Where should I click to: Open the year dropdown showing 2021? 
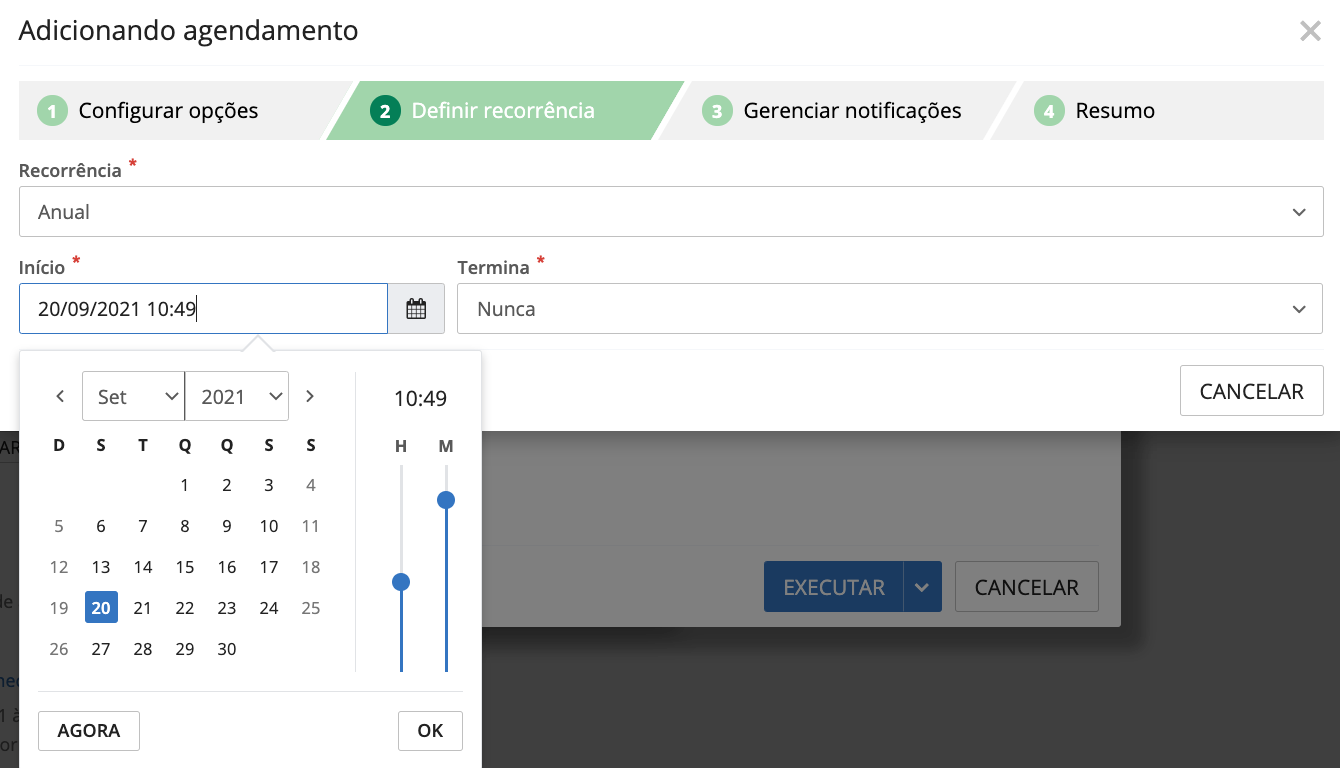(x=237, y=396)
